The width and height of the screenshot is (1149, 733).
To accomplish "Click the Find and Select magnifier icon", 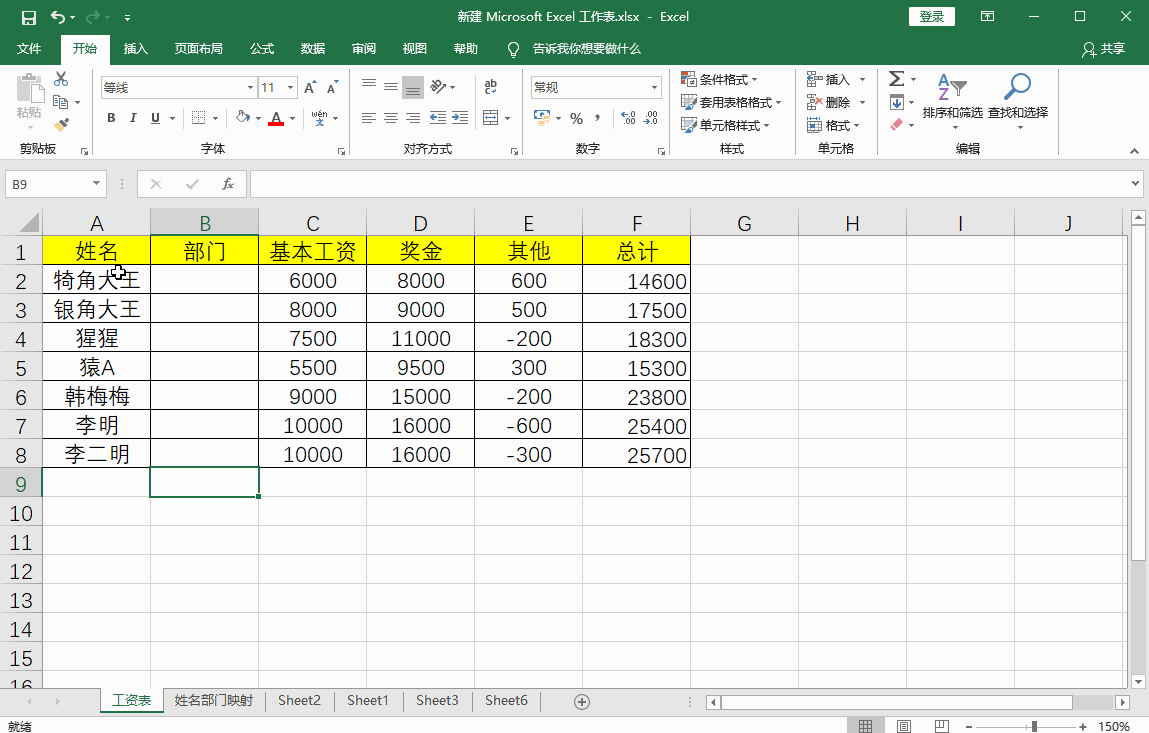I will [x=1017, y=88].
